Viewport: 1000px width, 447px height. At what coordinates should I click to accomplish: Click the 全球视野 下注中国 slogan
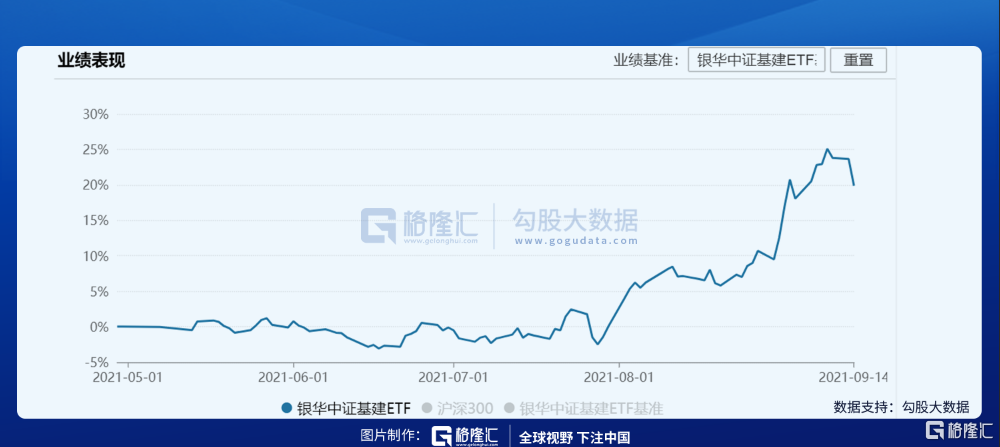[575, 437]
